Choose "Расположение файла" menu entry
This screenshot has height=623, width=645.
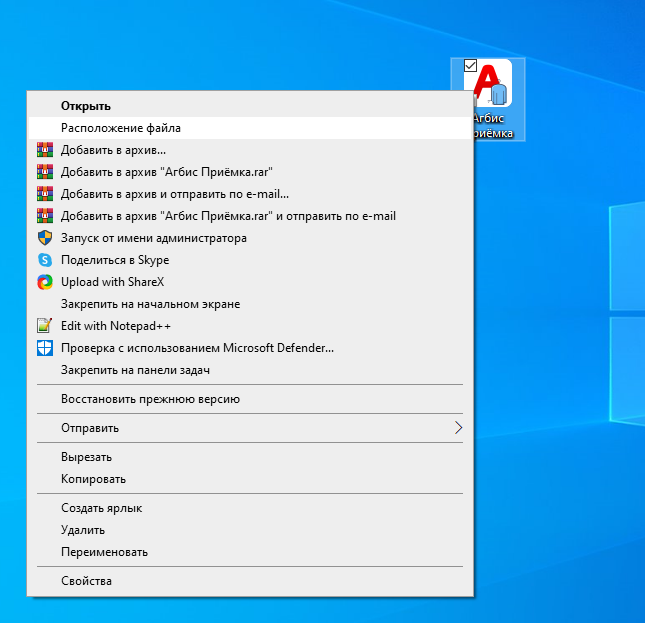coord(120,128)
